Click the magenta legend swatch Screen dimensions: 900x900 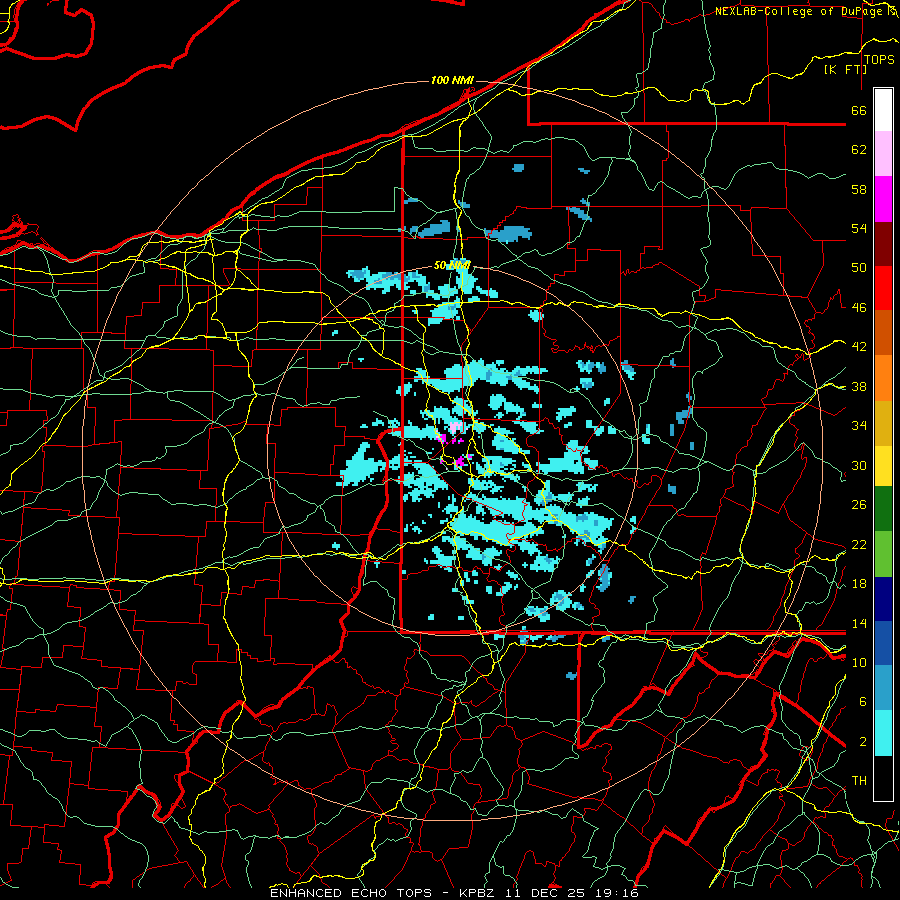pyautogui.click(x=883, y=199)
